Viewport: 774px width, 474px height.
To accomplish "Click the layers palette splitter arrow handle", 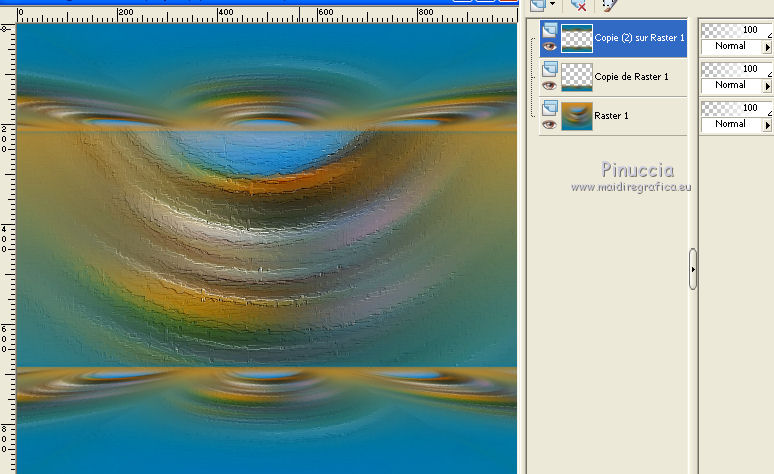I will tap(693, 269).
